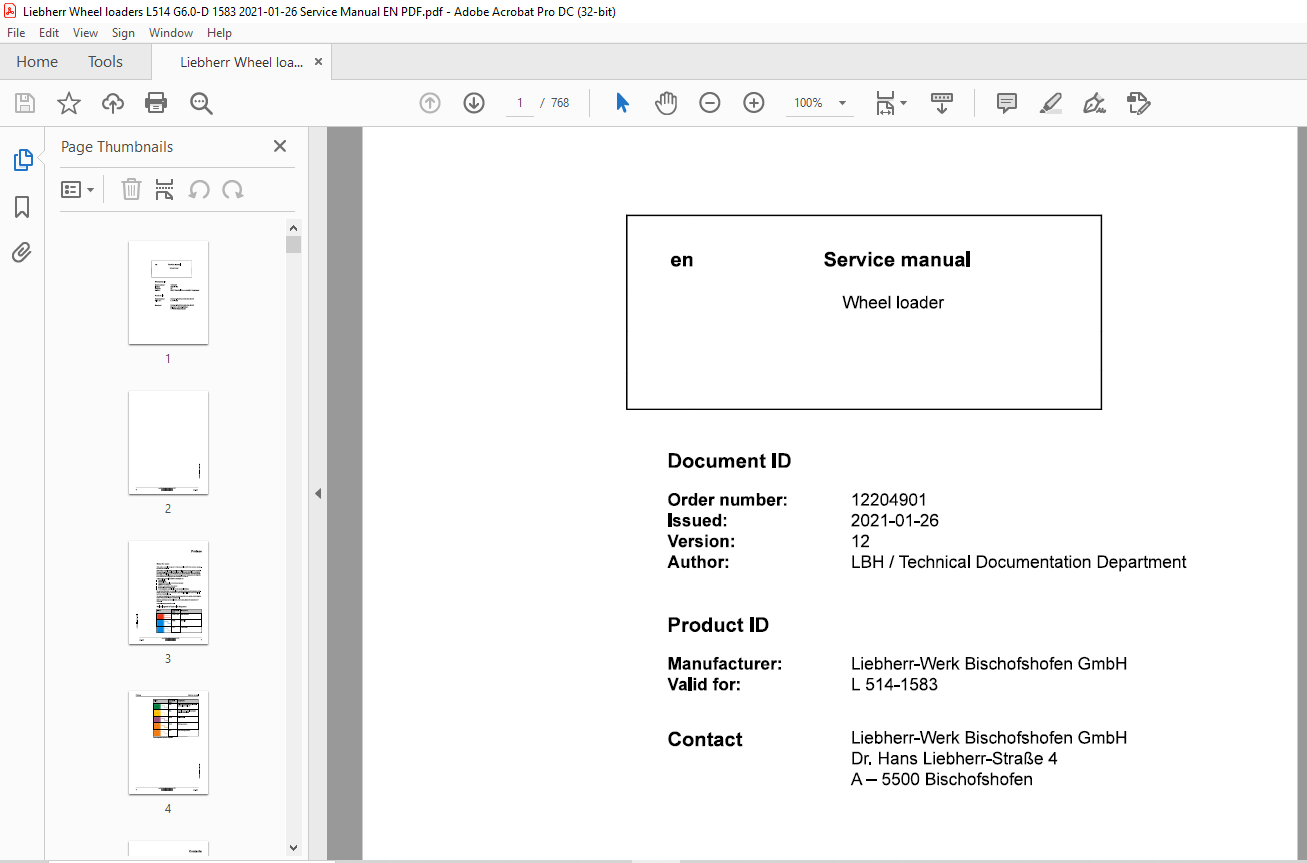Viewport: 1307px width, 863px height.
Task: Add a comment sticky note
Action: pyautogui.click(x=1007, y=103)
